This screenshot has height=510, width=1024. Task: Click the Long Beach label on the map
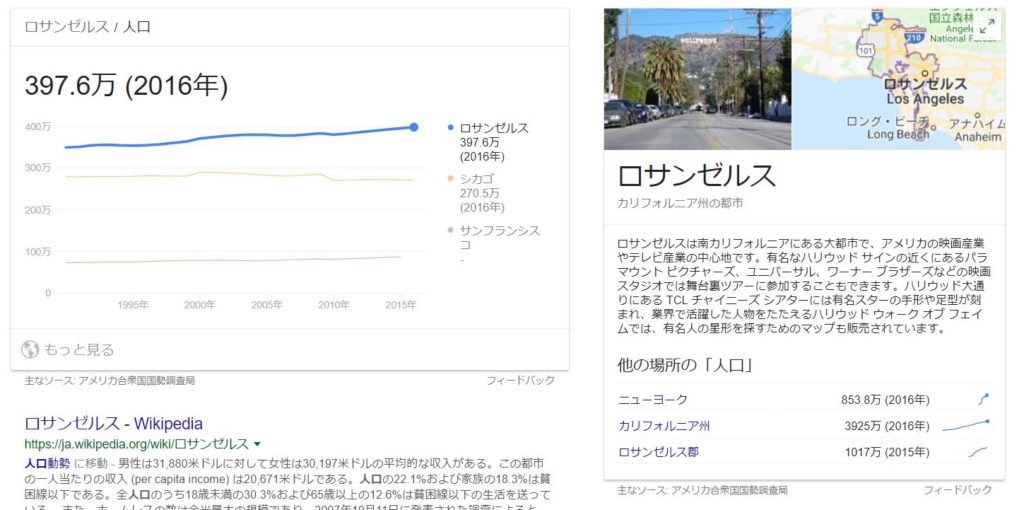[x=898, y=134]
